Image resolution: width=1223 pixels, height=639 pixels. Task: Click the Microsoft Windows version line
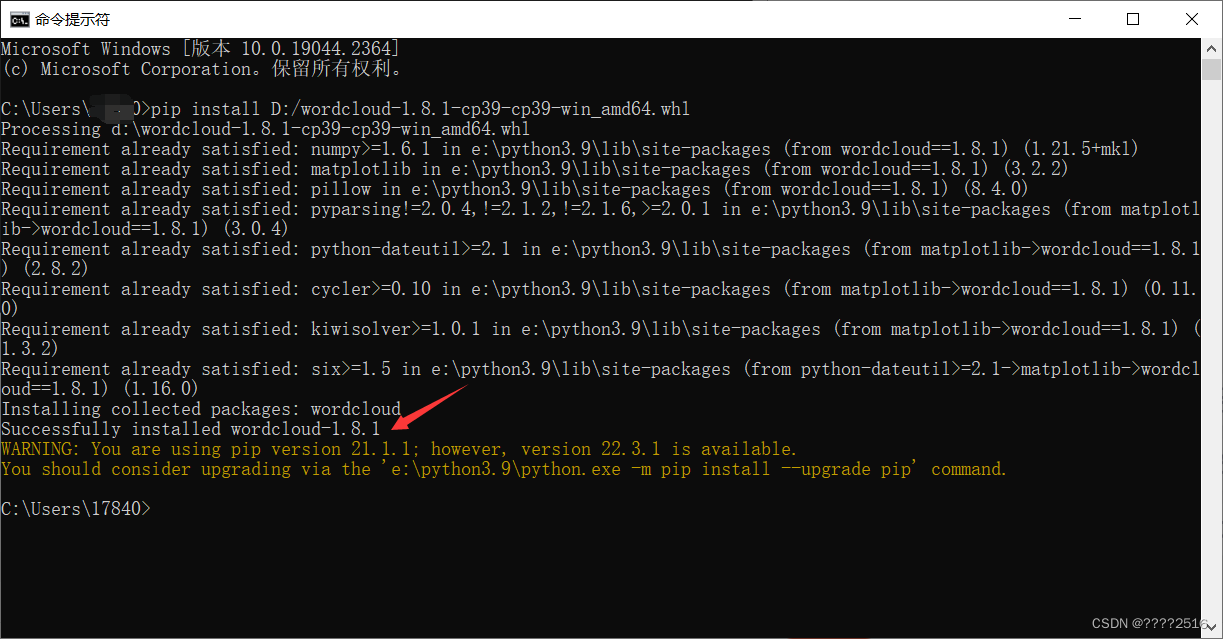click(x=200, y=49)
